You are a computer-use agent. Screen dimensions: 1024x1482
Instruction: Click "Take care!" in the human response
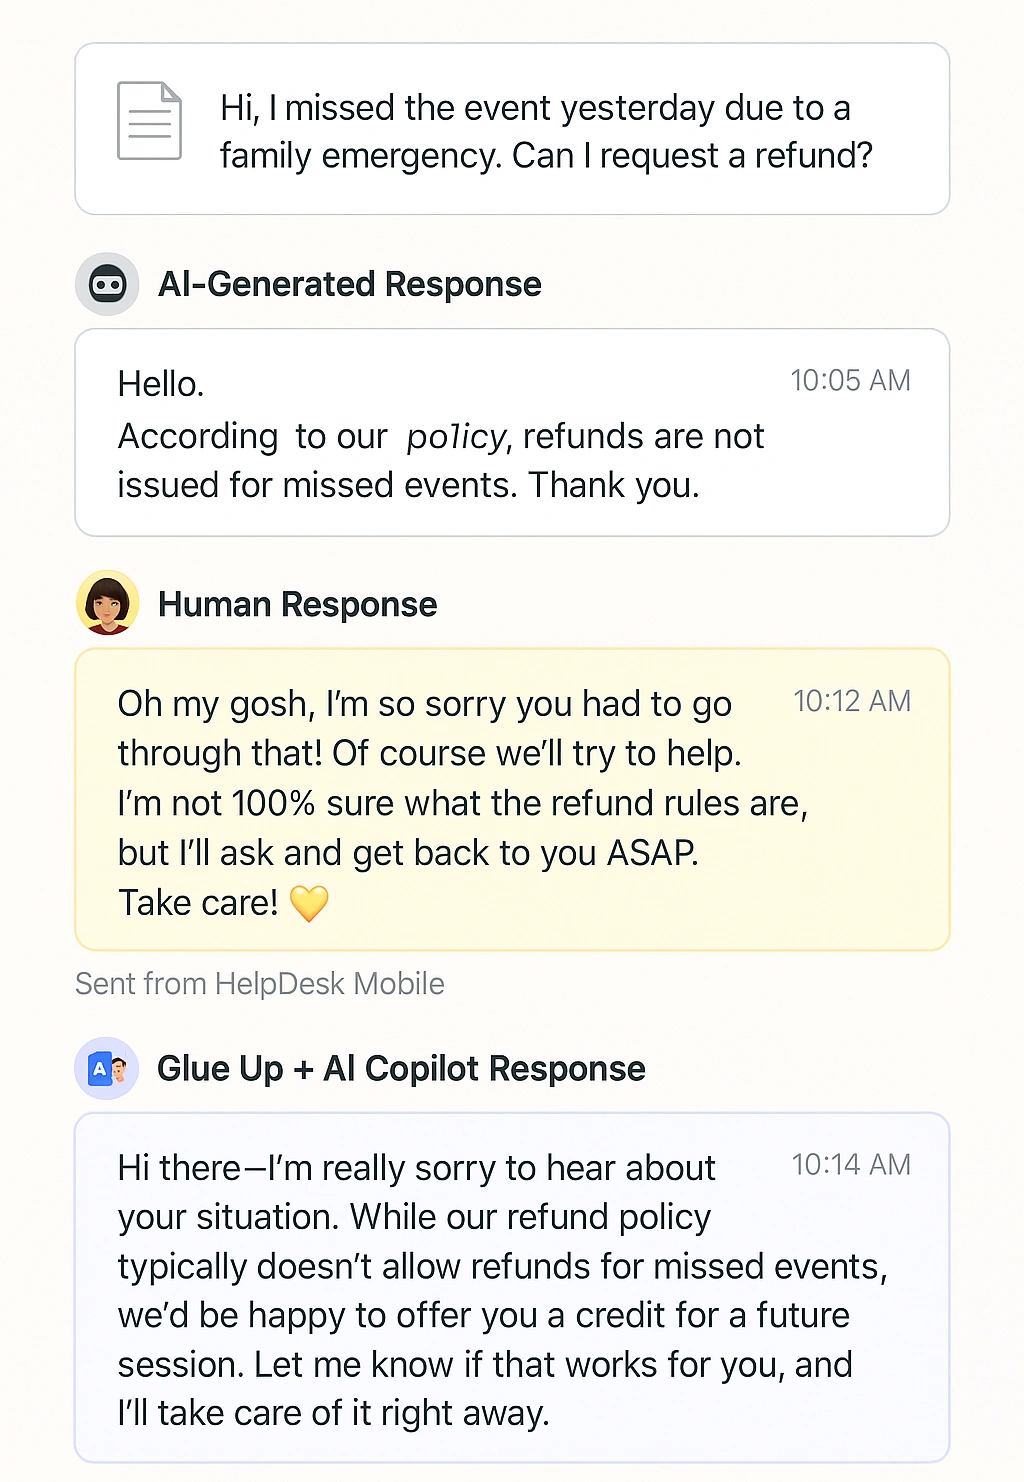pos(198,903)
